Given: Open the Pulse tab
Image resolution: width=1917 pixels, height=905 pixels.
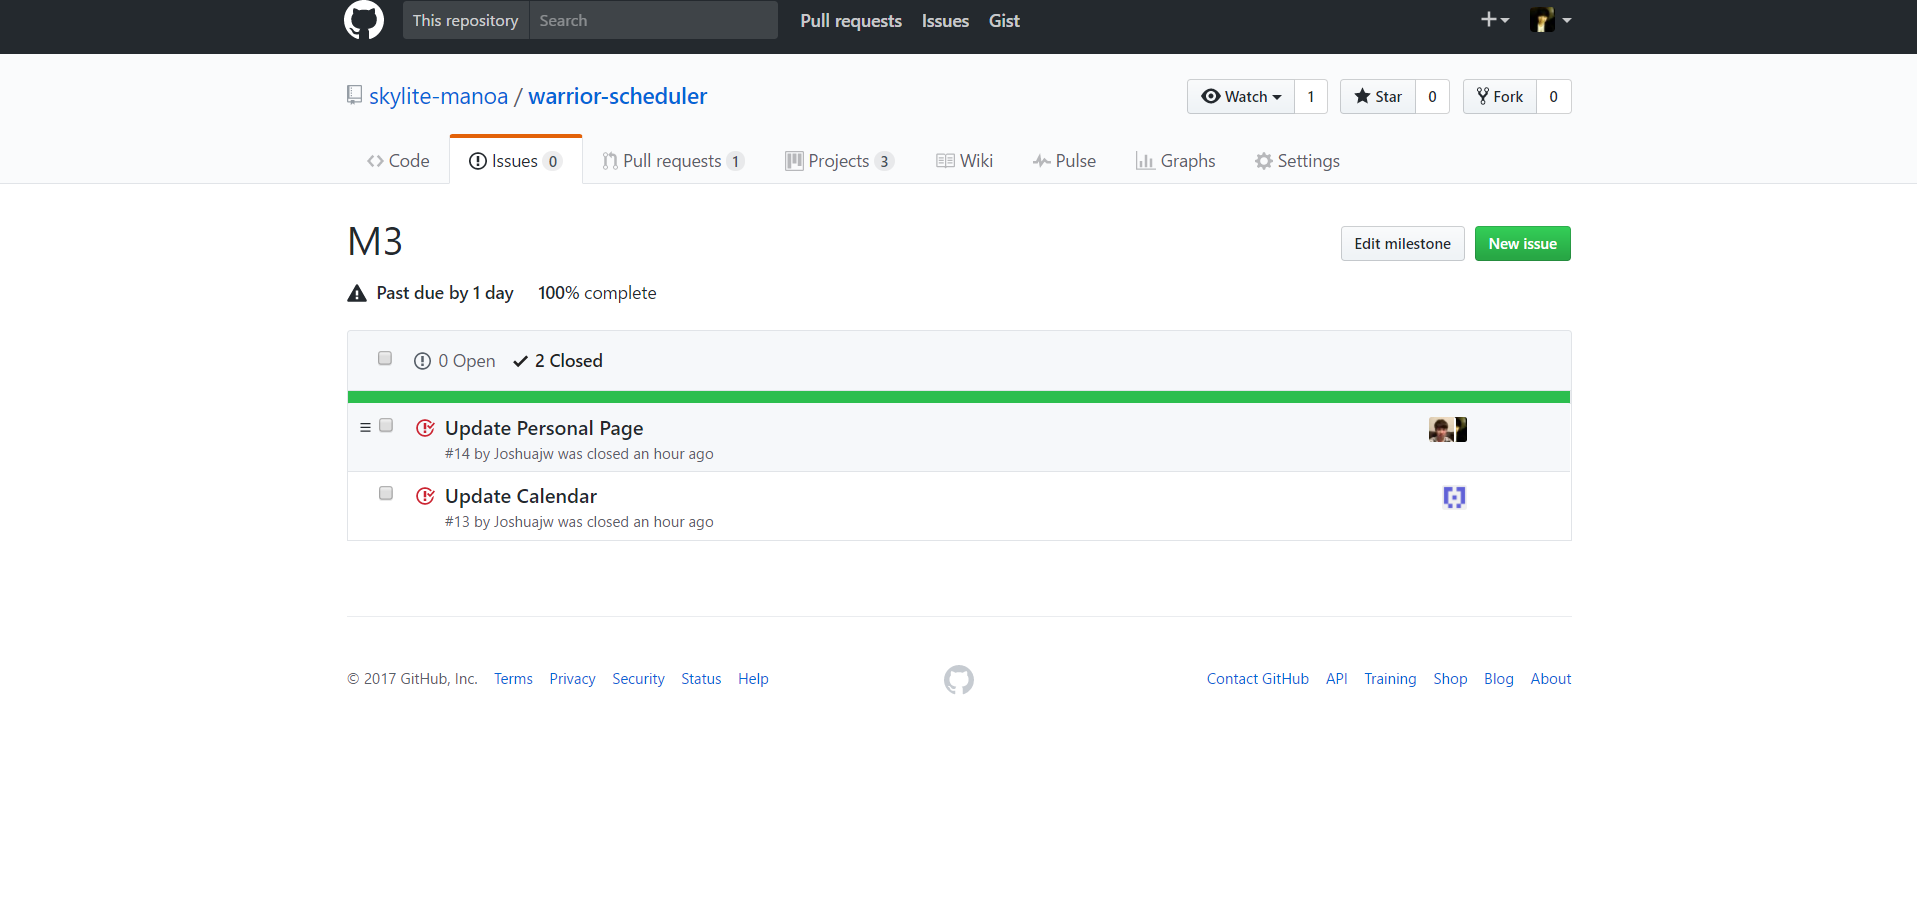Looking at the screenshot, I should 1064,161.
